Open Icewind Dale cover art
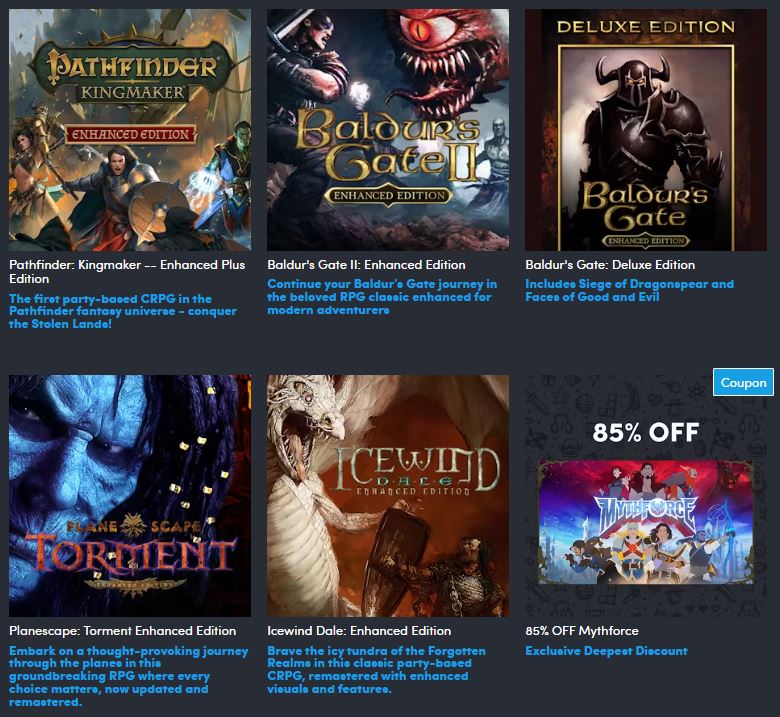The width and height of the screenshot is (780, 717). pos(388,496)
